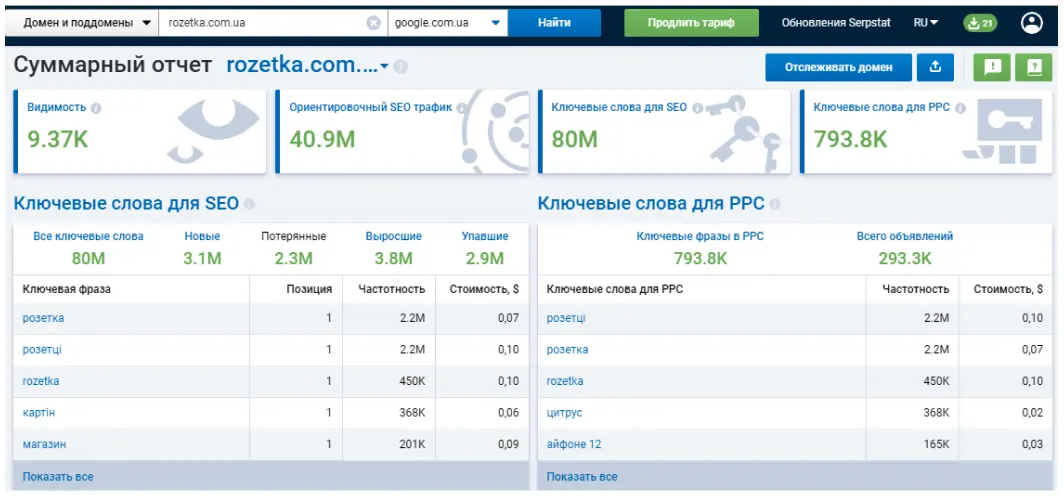Click info icon next to Видимость
This screenshot has height=496, width=1064.
tap(96, 108)
